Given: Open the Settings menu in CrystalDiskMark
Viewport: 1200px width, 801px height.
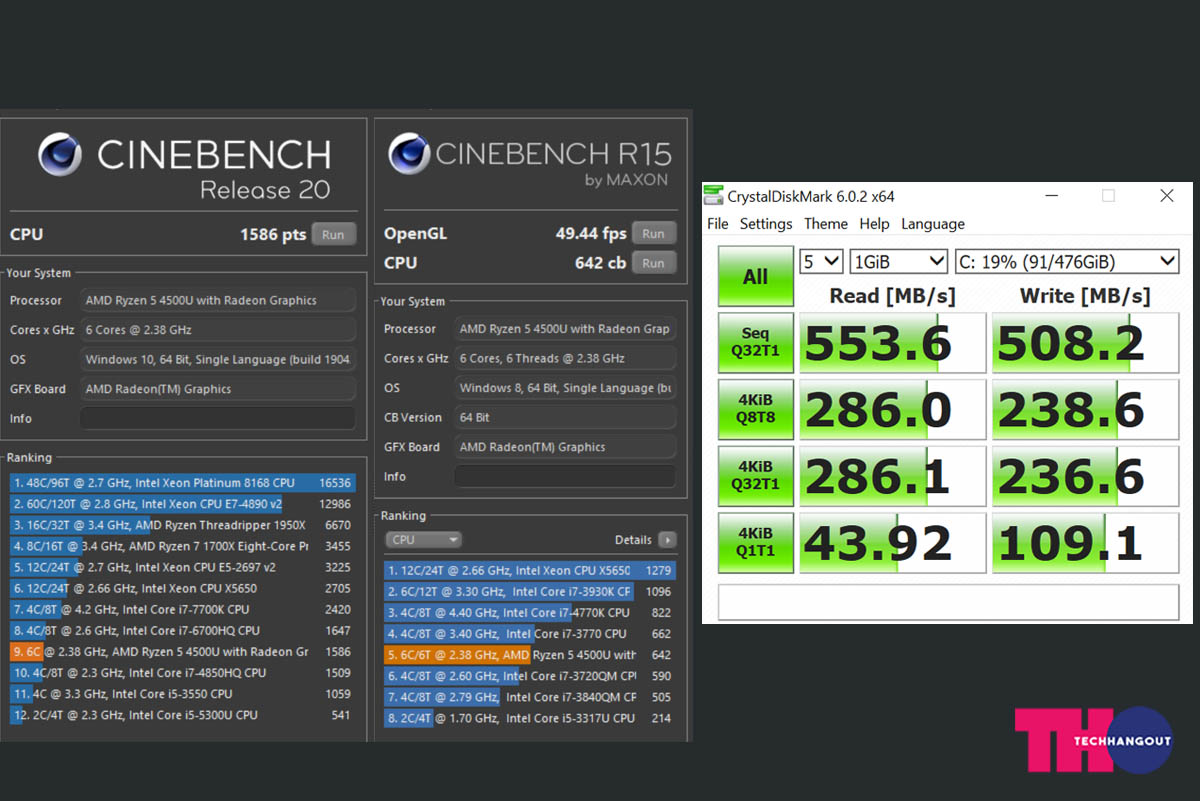Looking at the screenshot, I should tap(766, 224).
